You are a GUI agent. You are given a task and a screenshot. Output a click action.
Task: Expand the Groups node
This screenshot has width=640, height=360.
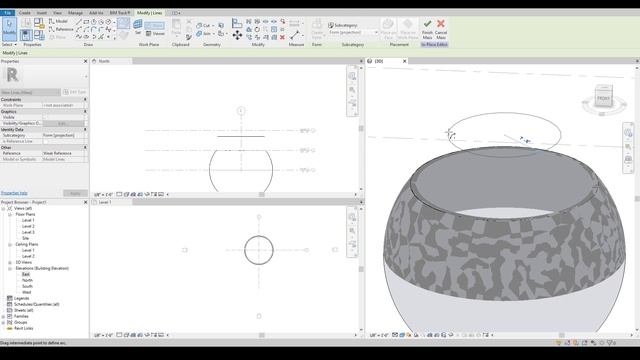(3, 322)
